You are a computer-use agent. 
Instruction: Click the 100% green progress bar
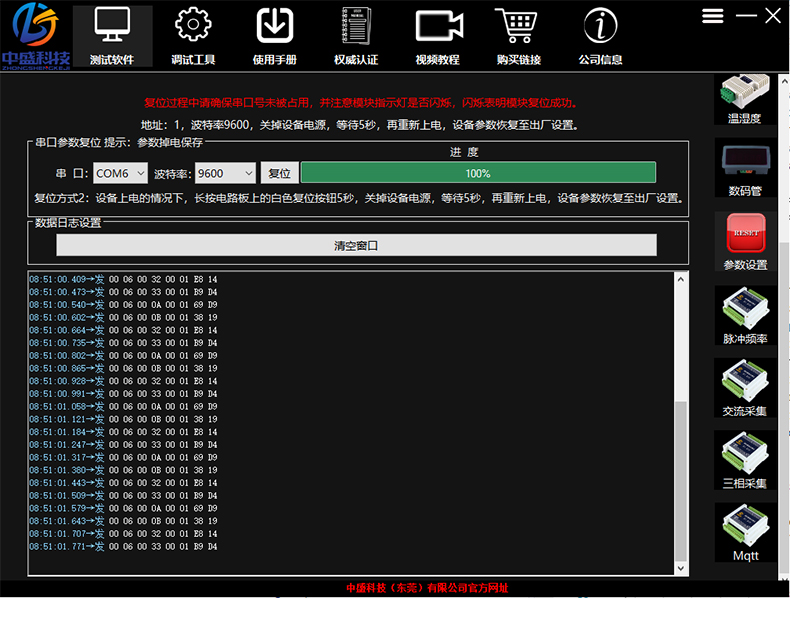478,173
